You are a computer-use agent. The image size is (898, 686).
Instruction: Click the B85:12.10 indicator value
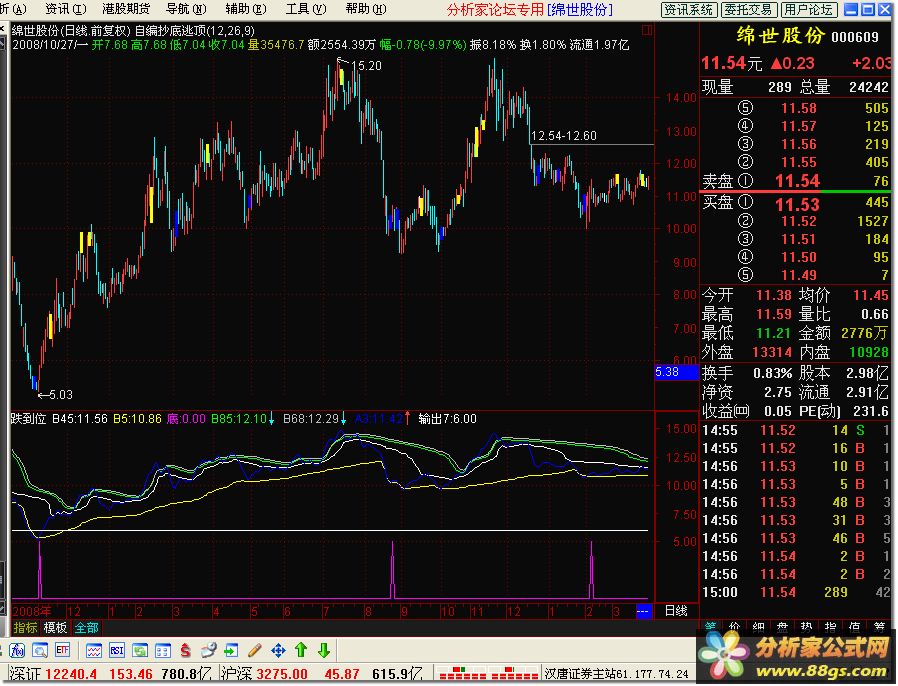point(239,419)
